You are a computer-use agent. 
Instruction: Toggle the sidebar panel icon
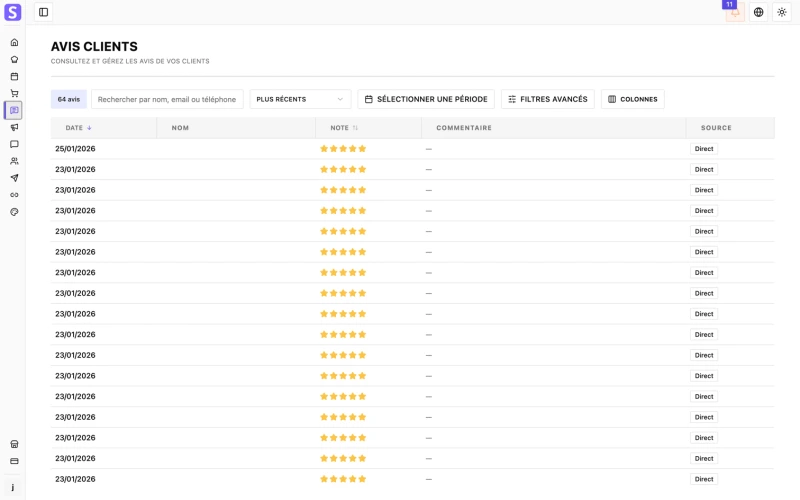pos(43,12)
